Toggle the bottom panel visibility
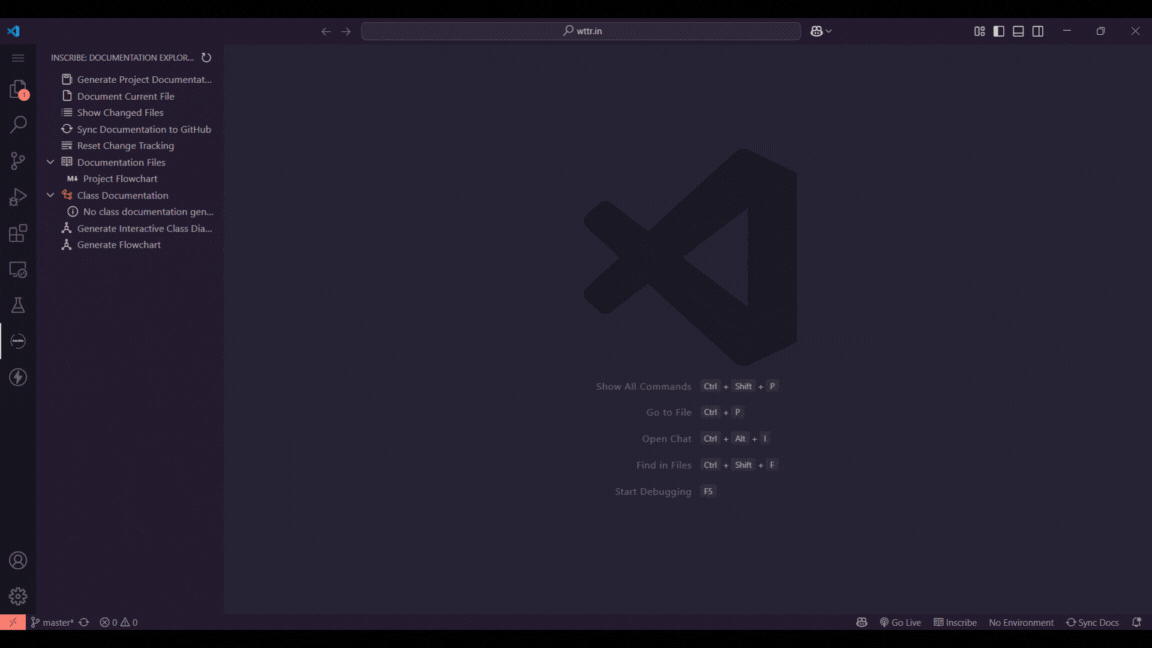Screen dimensions: 1152x648 (x=1018, y=31)
